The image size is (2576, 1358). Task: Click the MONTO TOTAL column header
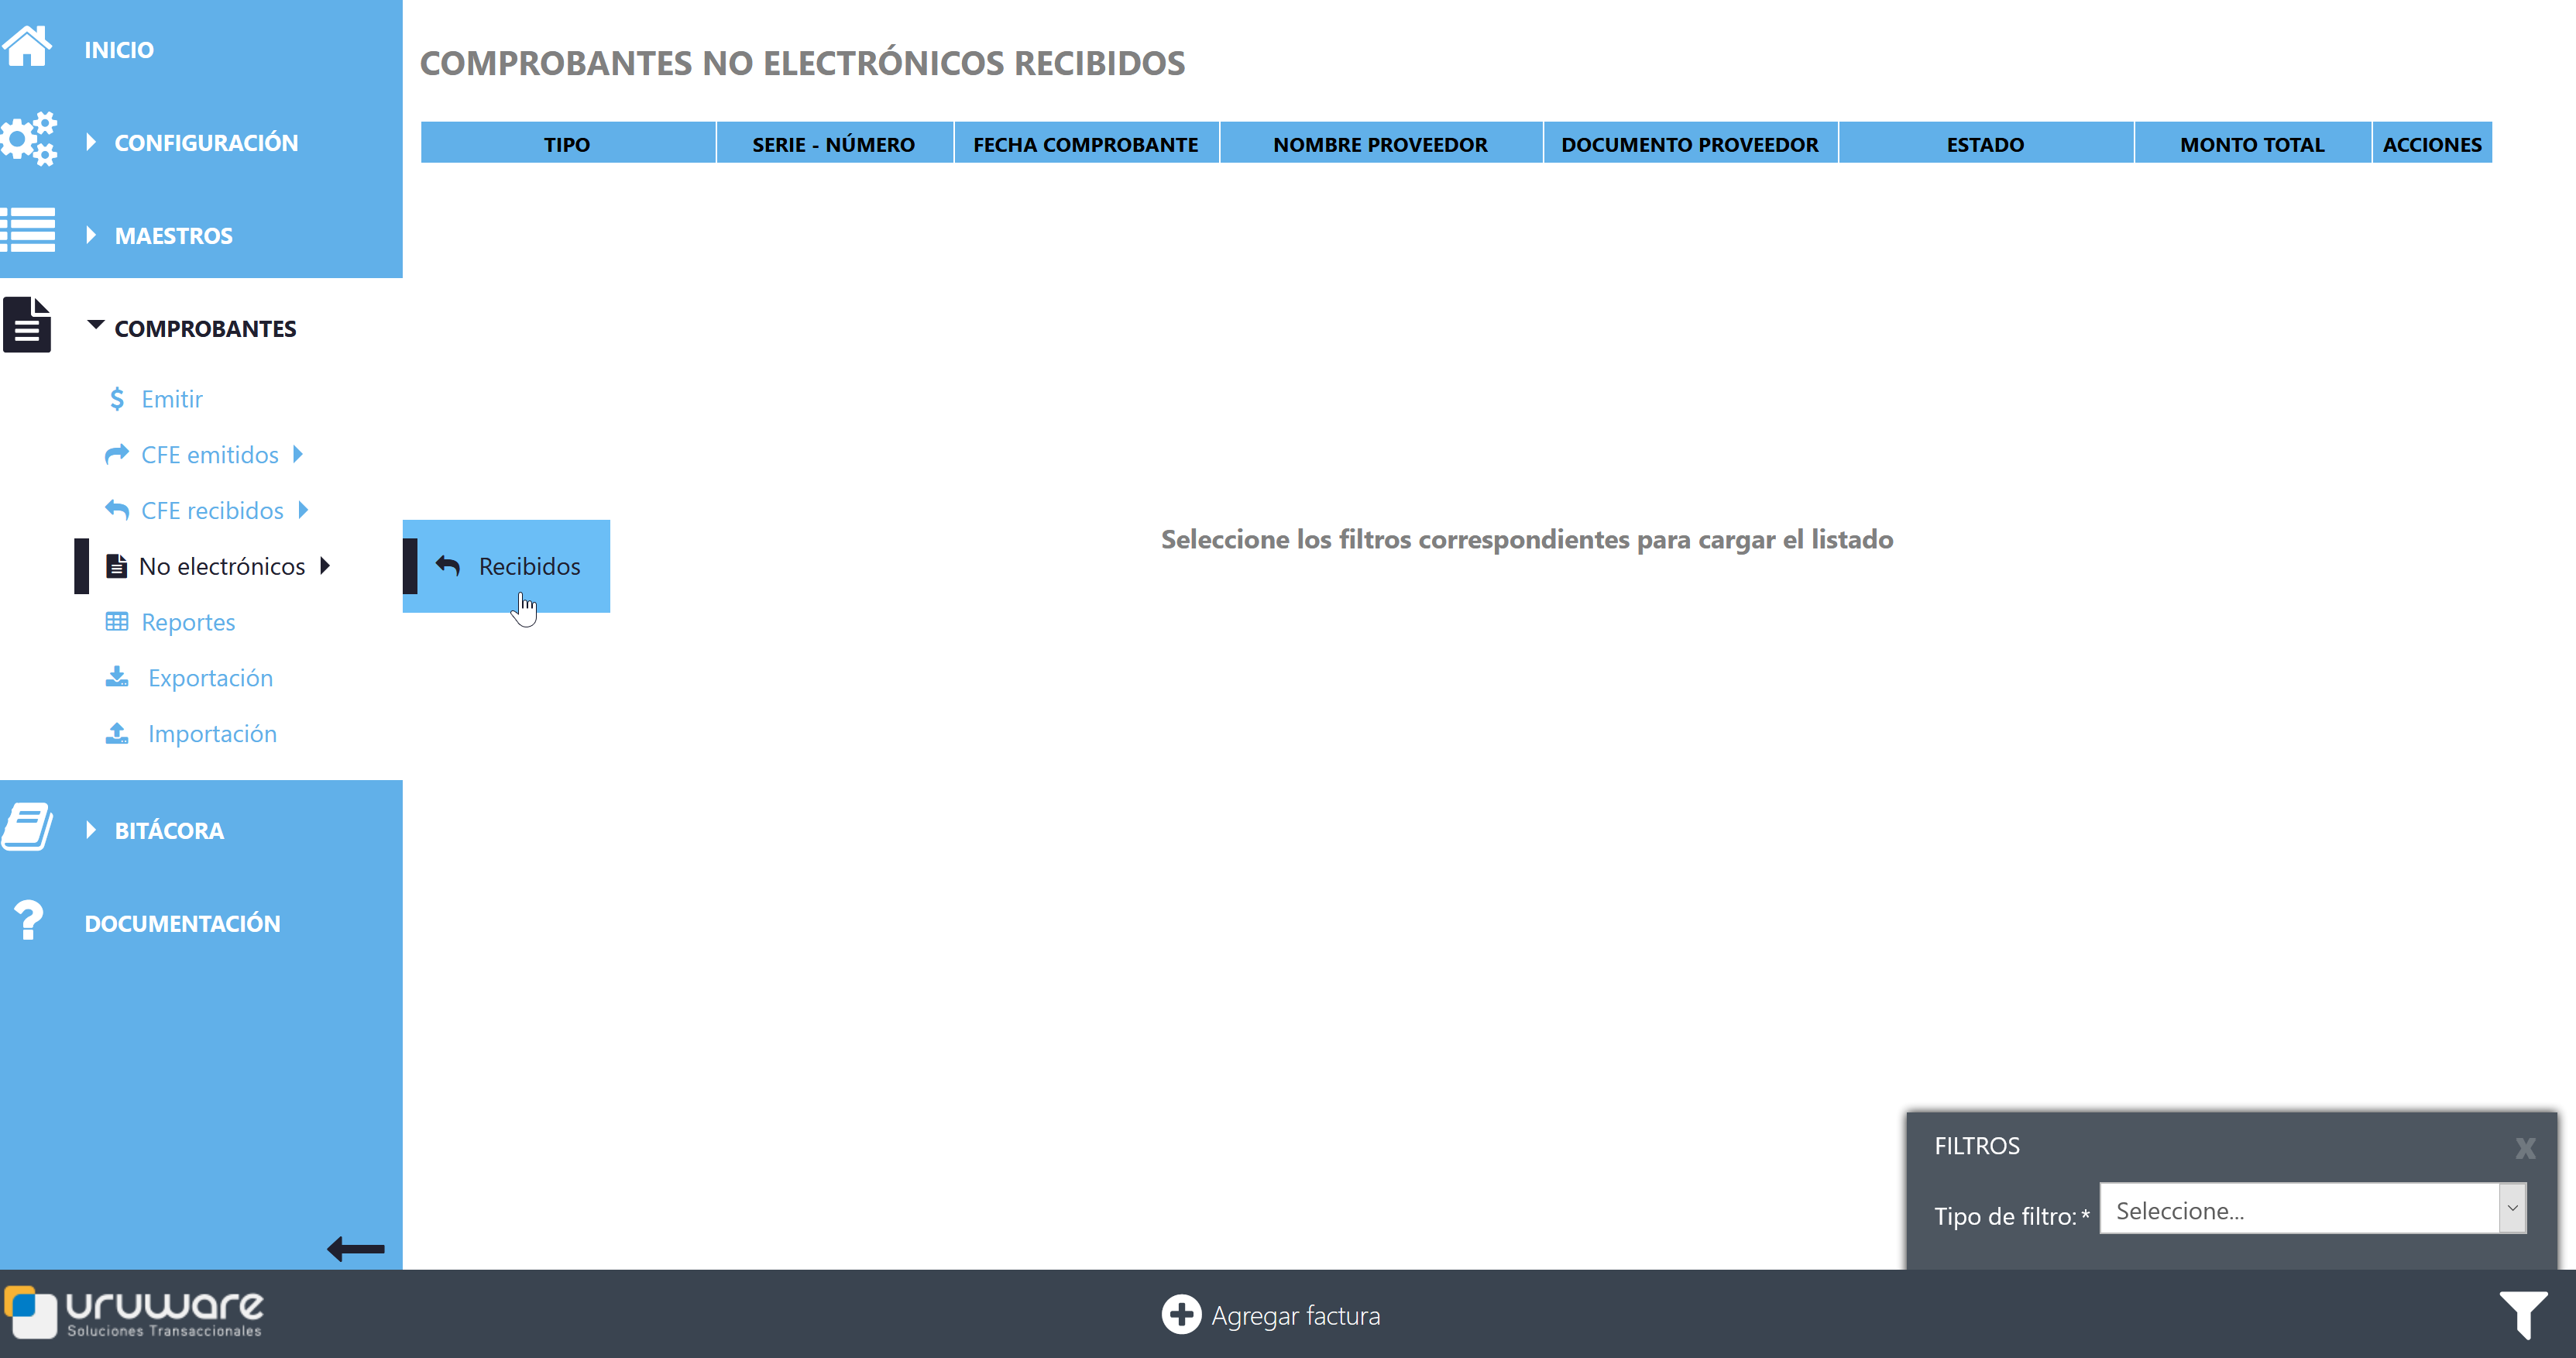click(2251, 144)
